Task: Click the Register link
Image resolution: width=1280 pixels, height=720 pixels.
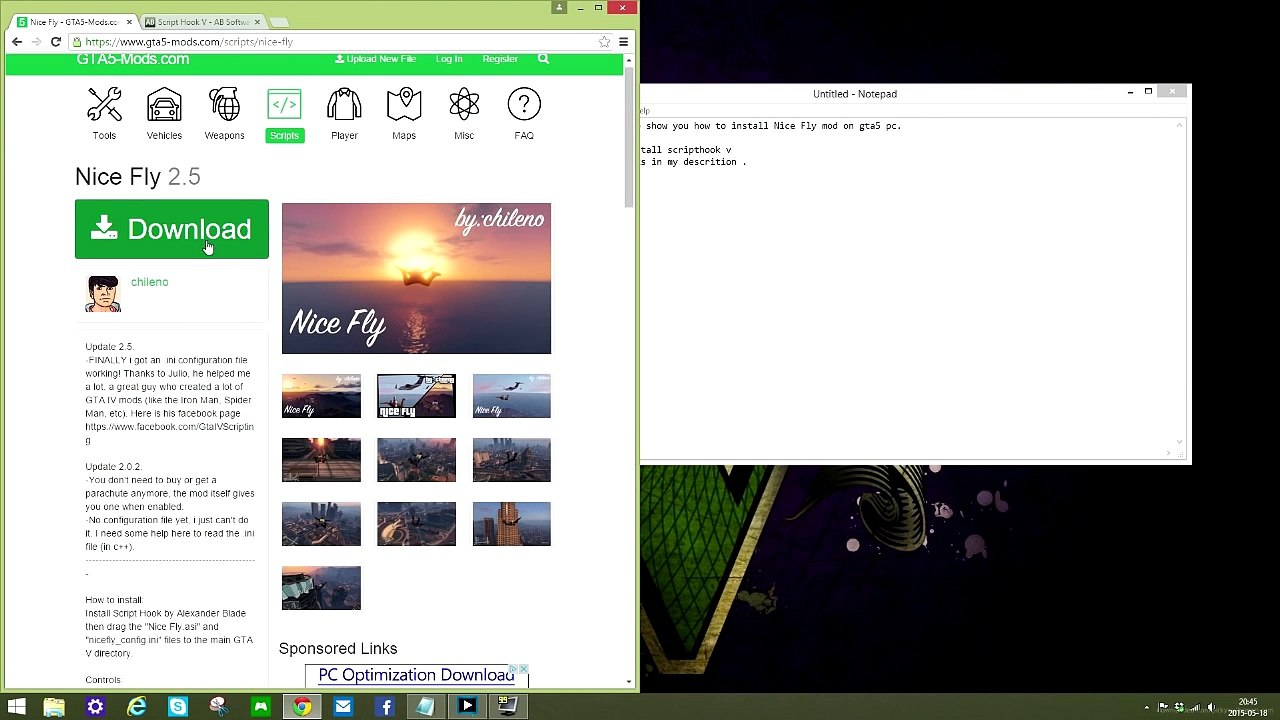Action: (500, 59)
